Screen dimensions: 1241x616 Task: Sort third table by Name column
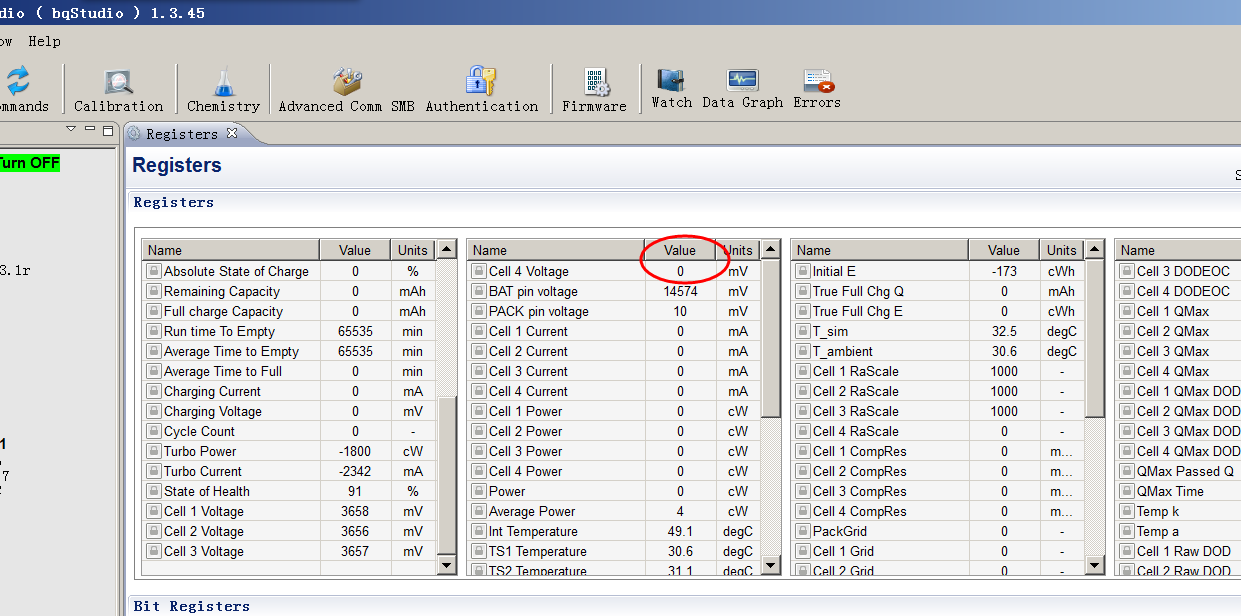point(880,250)
